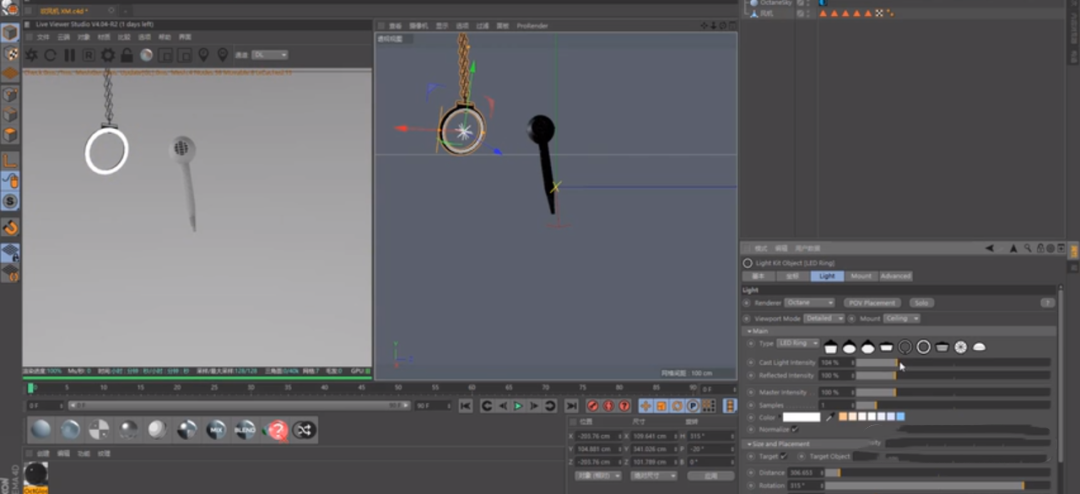The height and width of the screenshot is (494, 1080).
Task: Click the light blue color preset swatch
Action: coord(901,416)
